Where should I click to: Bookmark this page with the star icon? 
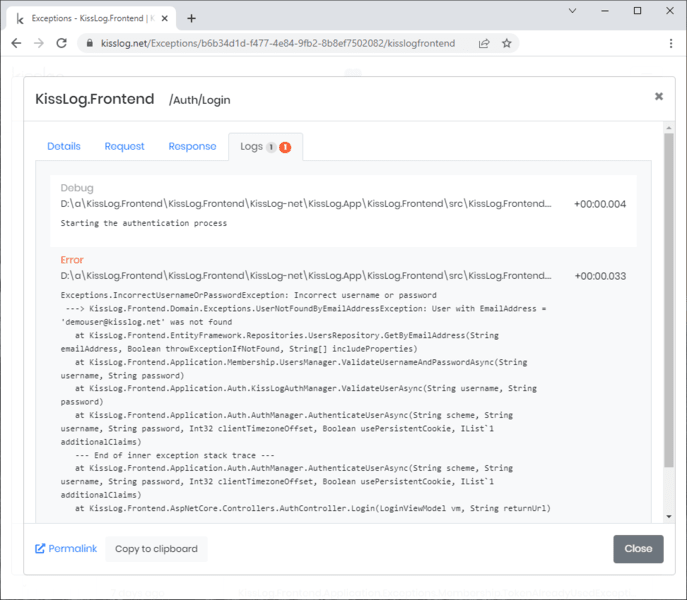(507, 43)
